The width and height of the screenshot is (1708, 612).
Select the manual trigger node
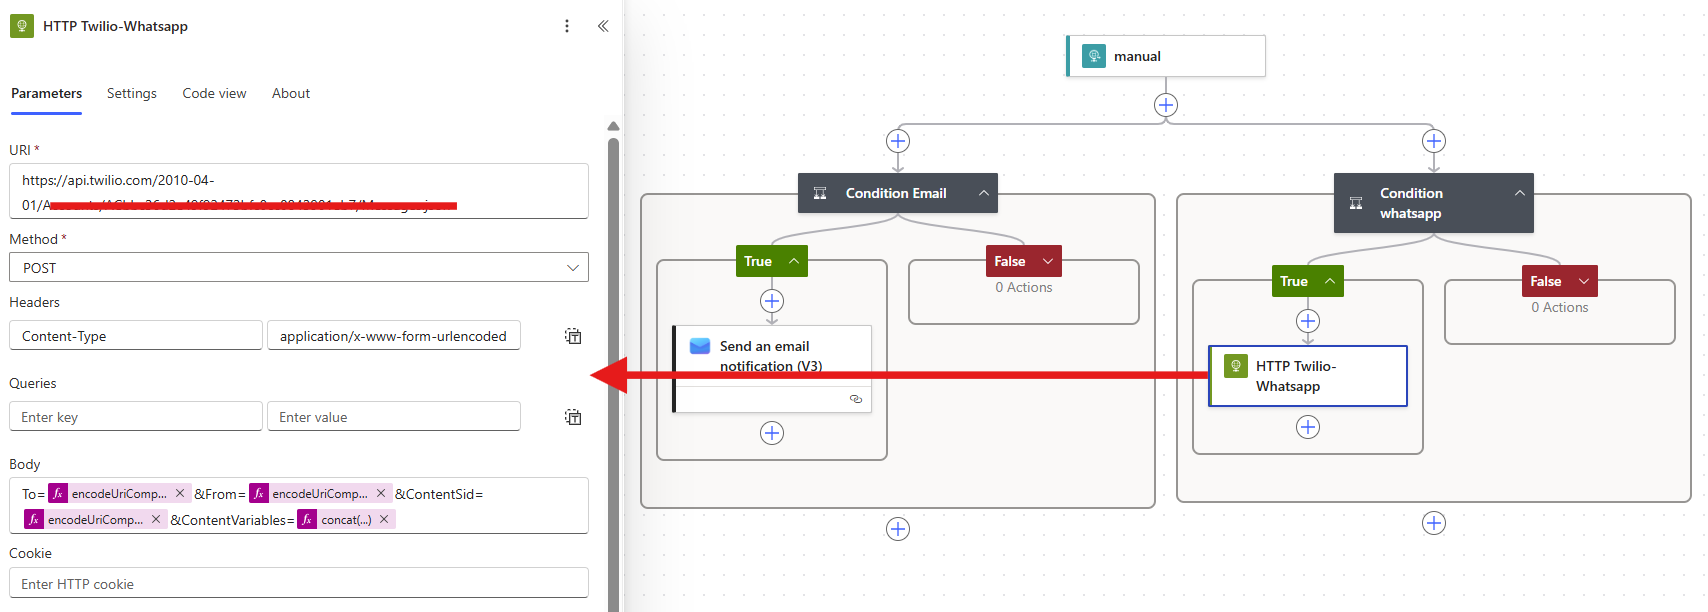tap(1166, 56)
